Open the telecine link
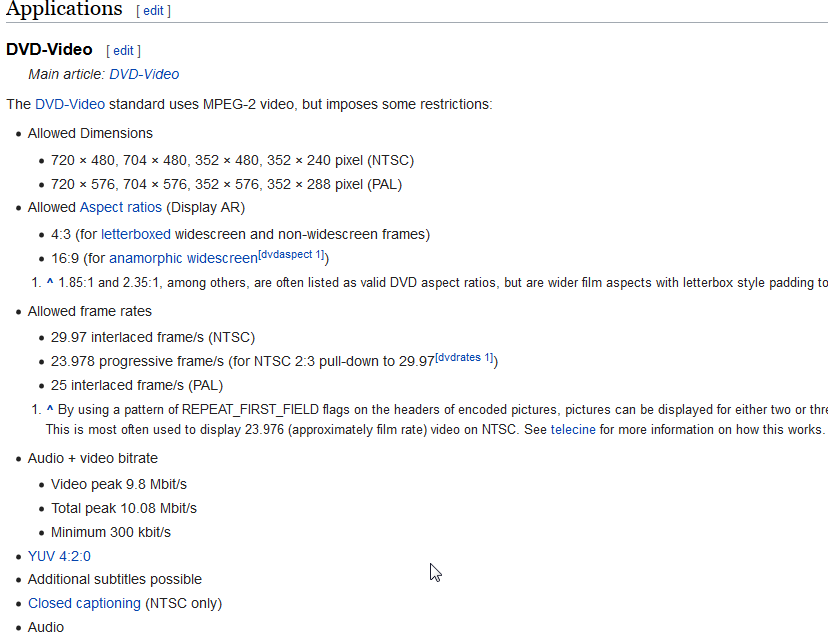The width and height of the screenshot is (828, 640). click(573, 429)
